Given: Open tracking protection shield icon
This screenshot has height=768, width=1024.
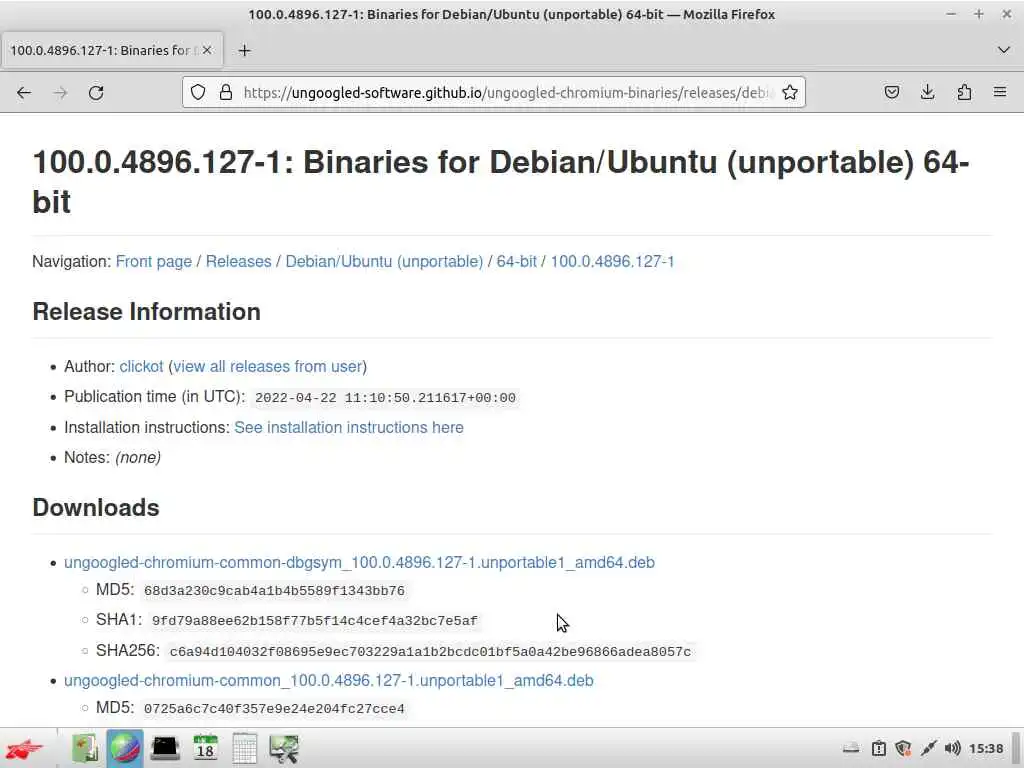Looking at the screenshot, I should (x=198, y=92).
